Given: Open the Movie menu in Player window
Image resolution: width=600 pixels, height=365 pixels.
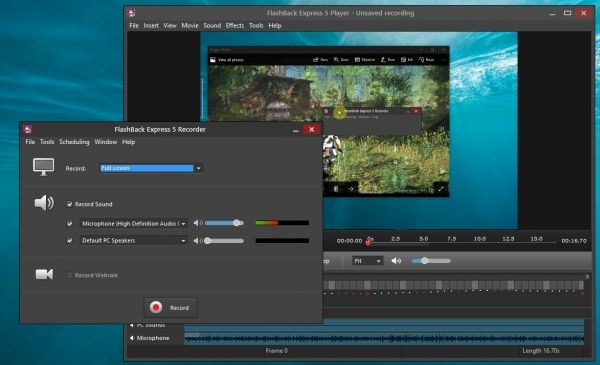Looking at the screenshot, I should tap(190, 26).
